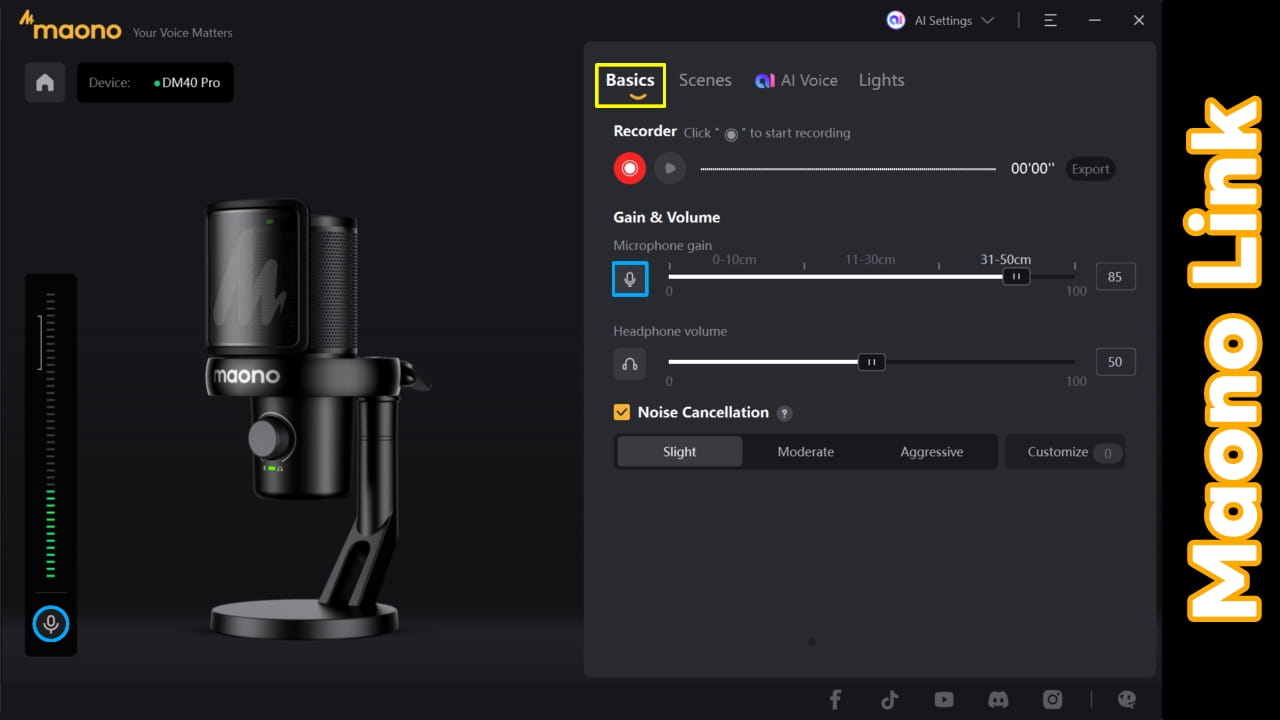The height and width of the screenshot is (720, 1280).
Task: Toggle the mic mute under the level meter
Action: point(51,624)
